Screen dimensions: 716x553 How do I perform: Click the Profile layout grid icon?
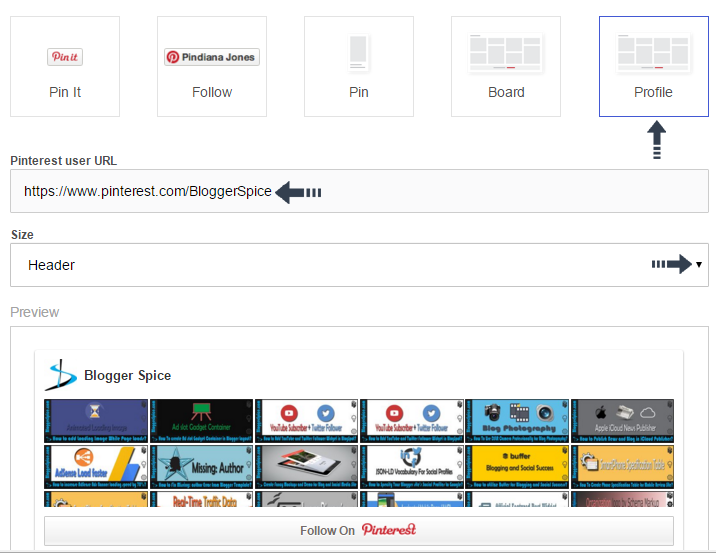coord(653,52)
